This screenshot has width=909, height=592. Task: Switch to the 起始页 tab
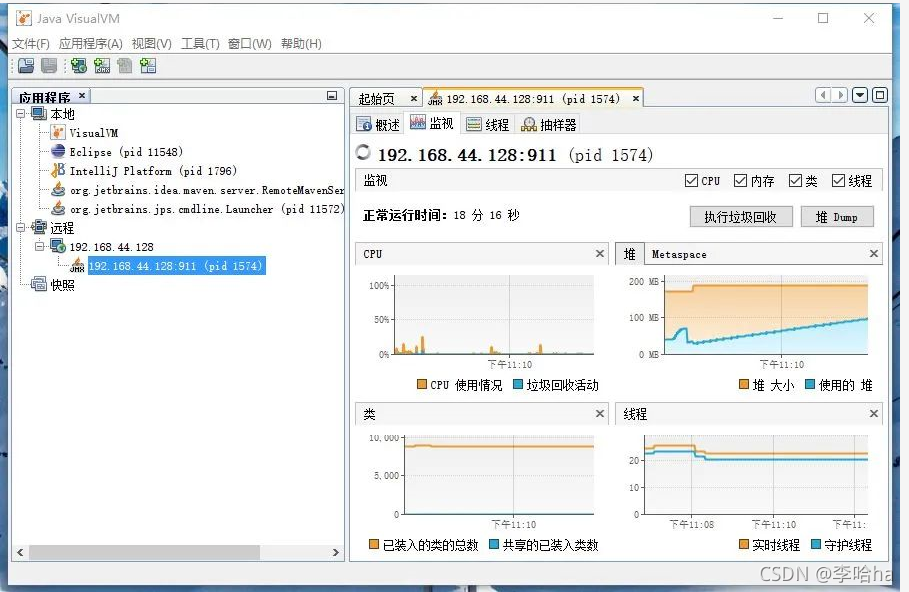[x=377, y=99]
